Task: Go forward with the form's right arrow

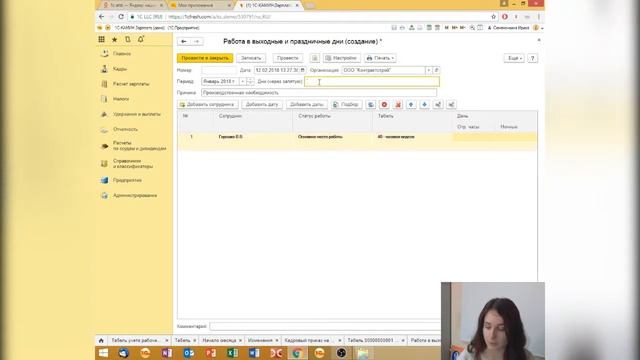Action: click(197, 41)
